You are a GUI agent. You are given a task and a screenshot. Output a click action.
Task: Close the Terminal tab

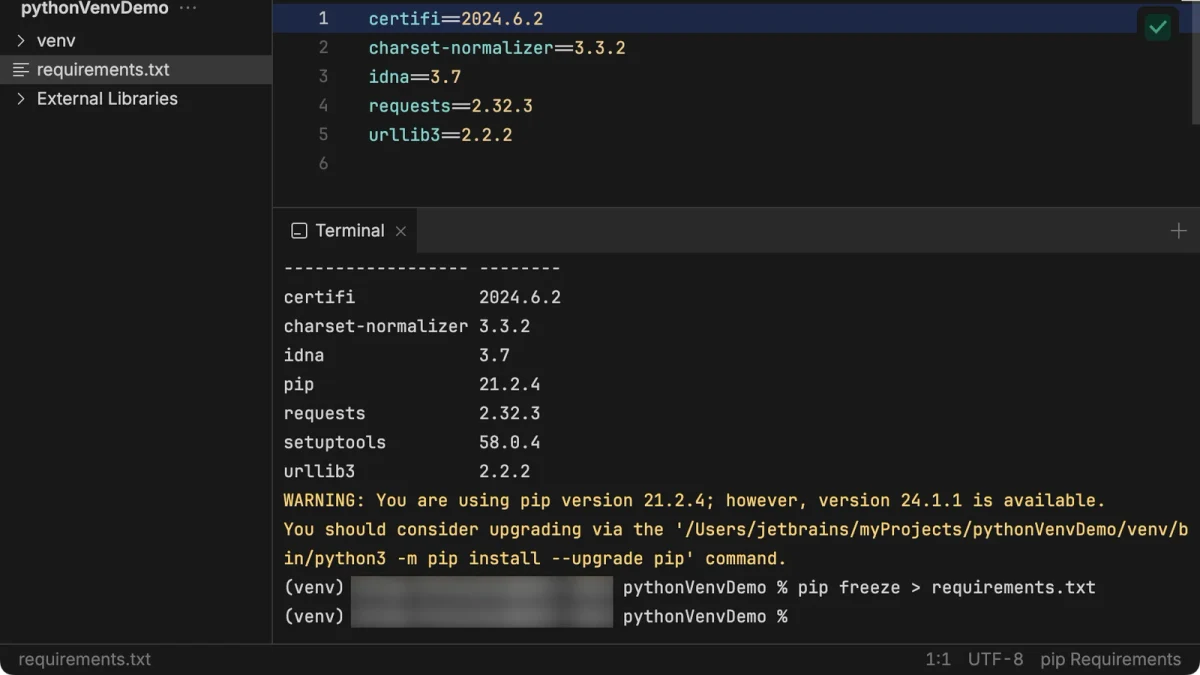pyautogui.click(x=400, y=231)
